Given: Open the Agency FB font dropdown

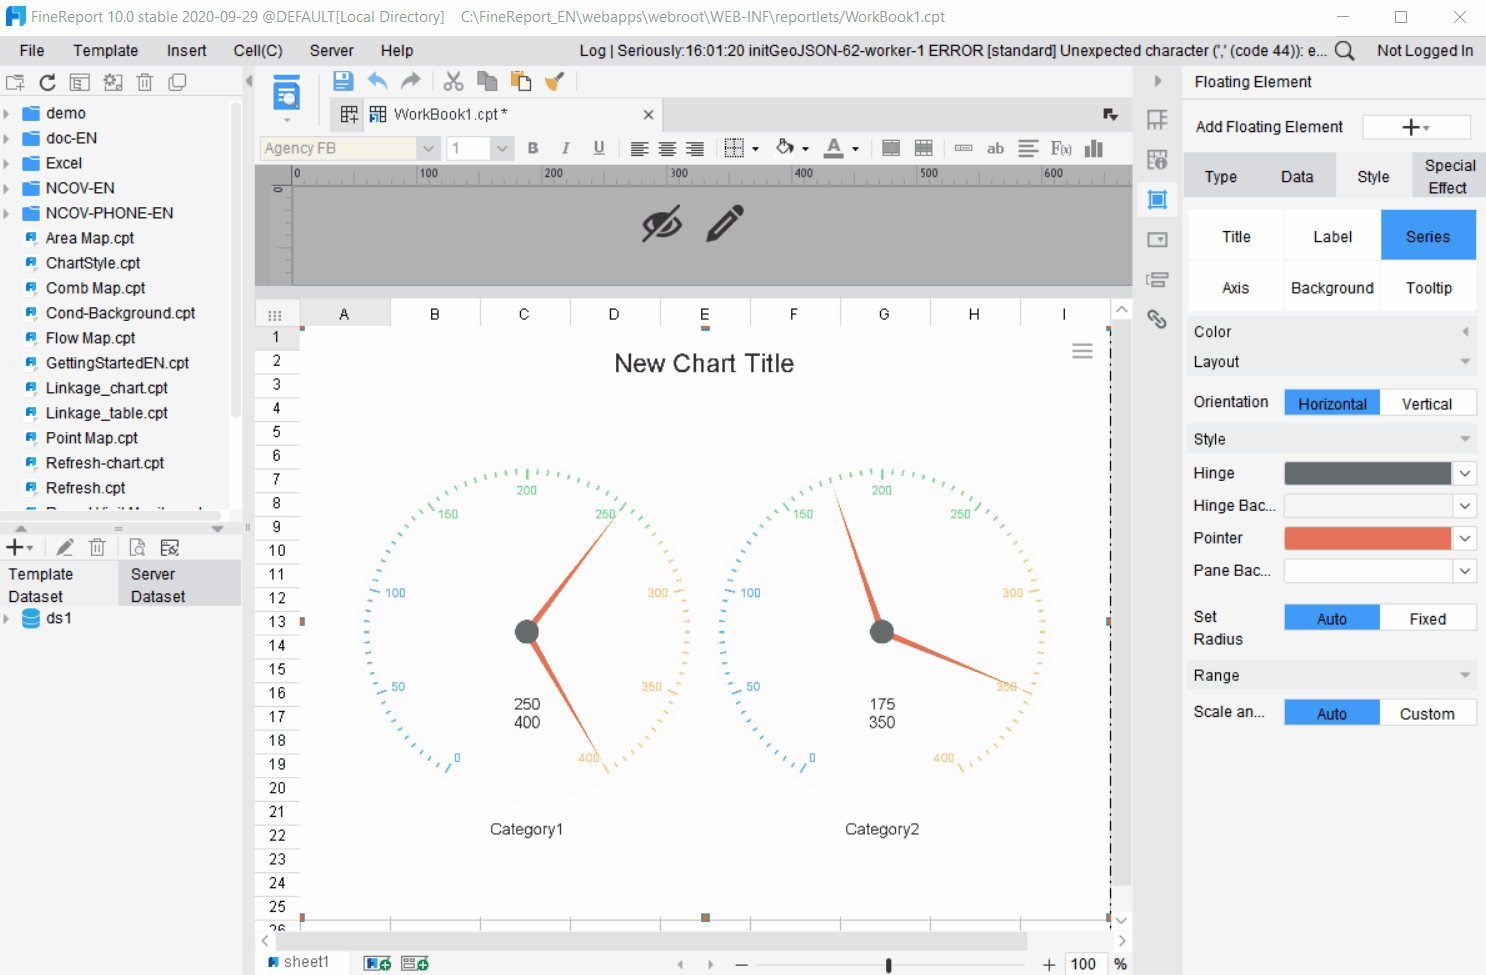Looking at the screenshot, I should click(x=428, y=147).
